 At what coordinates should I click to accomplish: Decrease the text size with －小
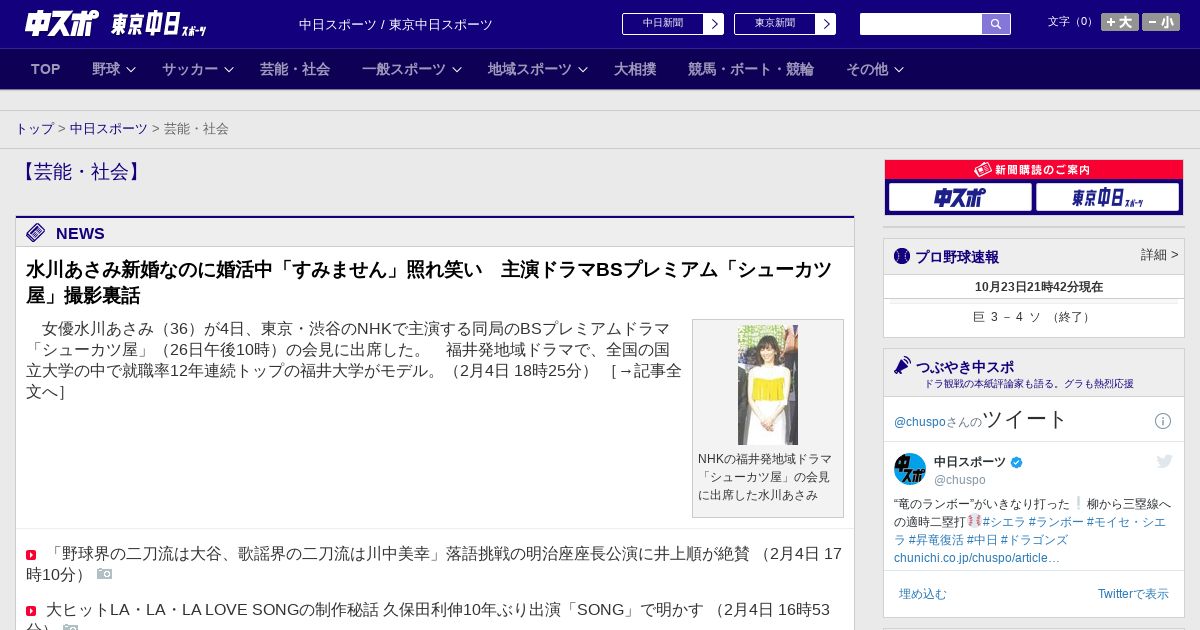click(1161, 22)
